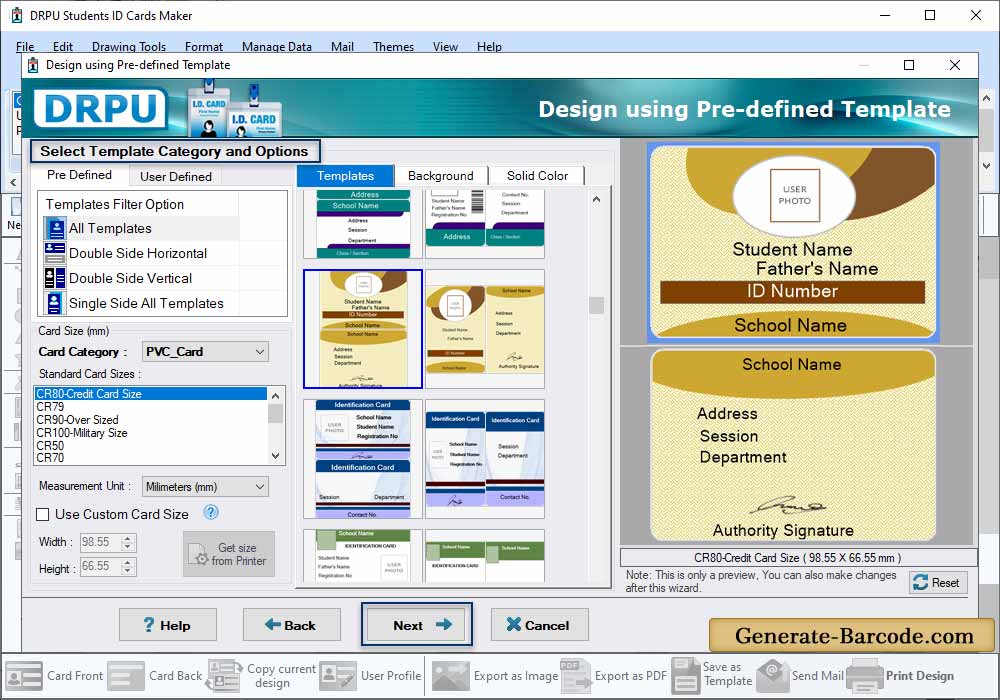The image size is (1000, 700).
Task: Select the green School Name vertical template thumbnail
Action: coord(363,555)
